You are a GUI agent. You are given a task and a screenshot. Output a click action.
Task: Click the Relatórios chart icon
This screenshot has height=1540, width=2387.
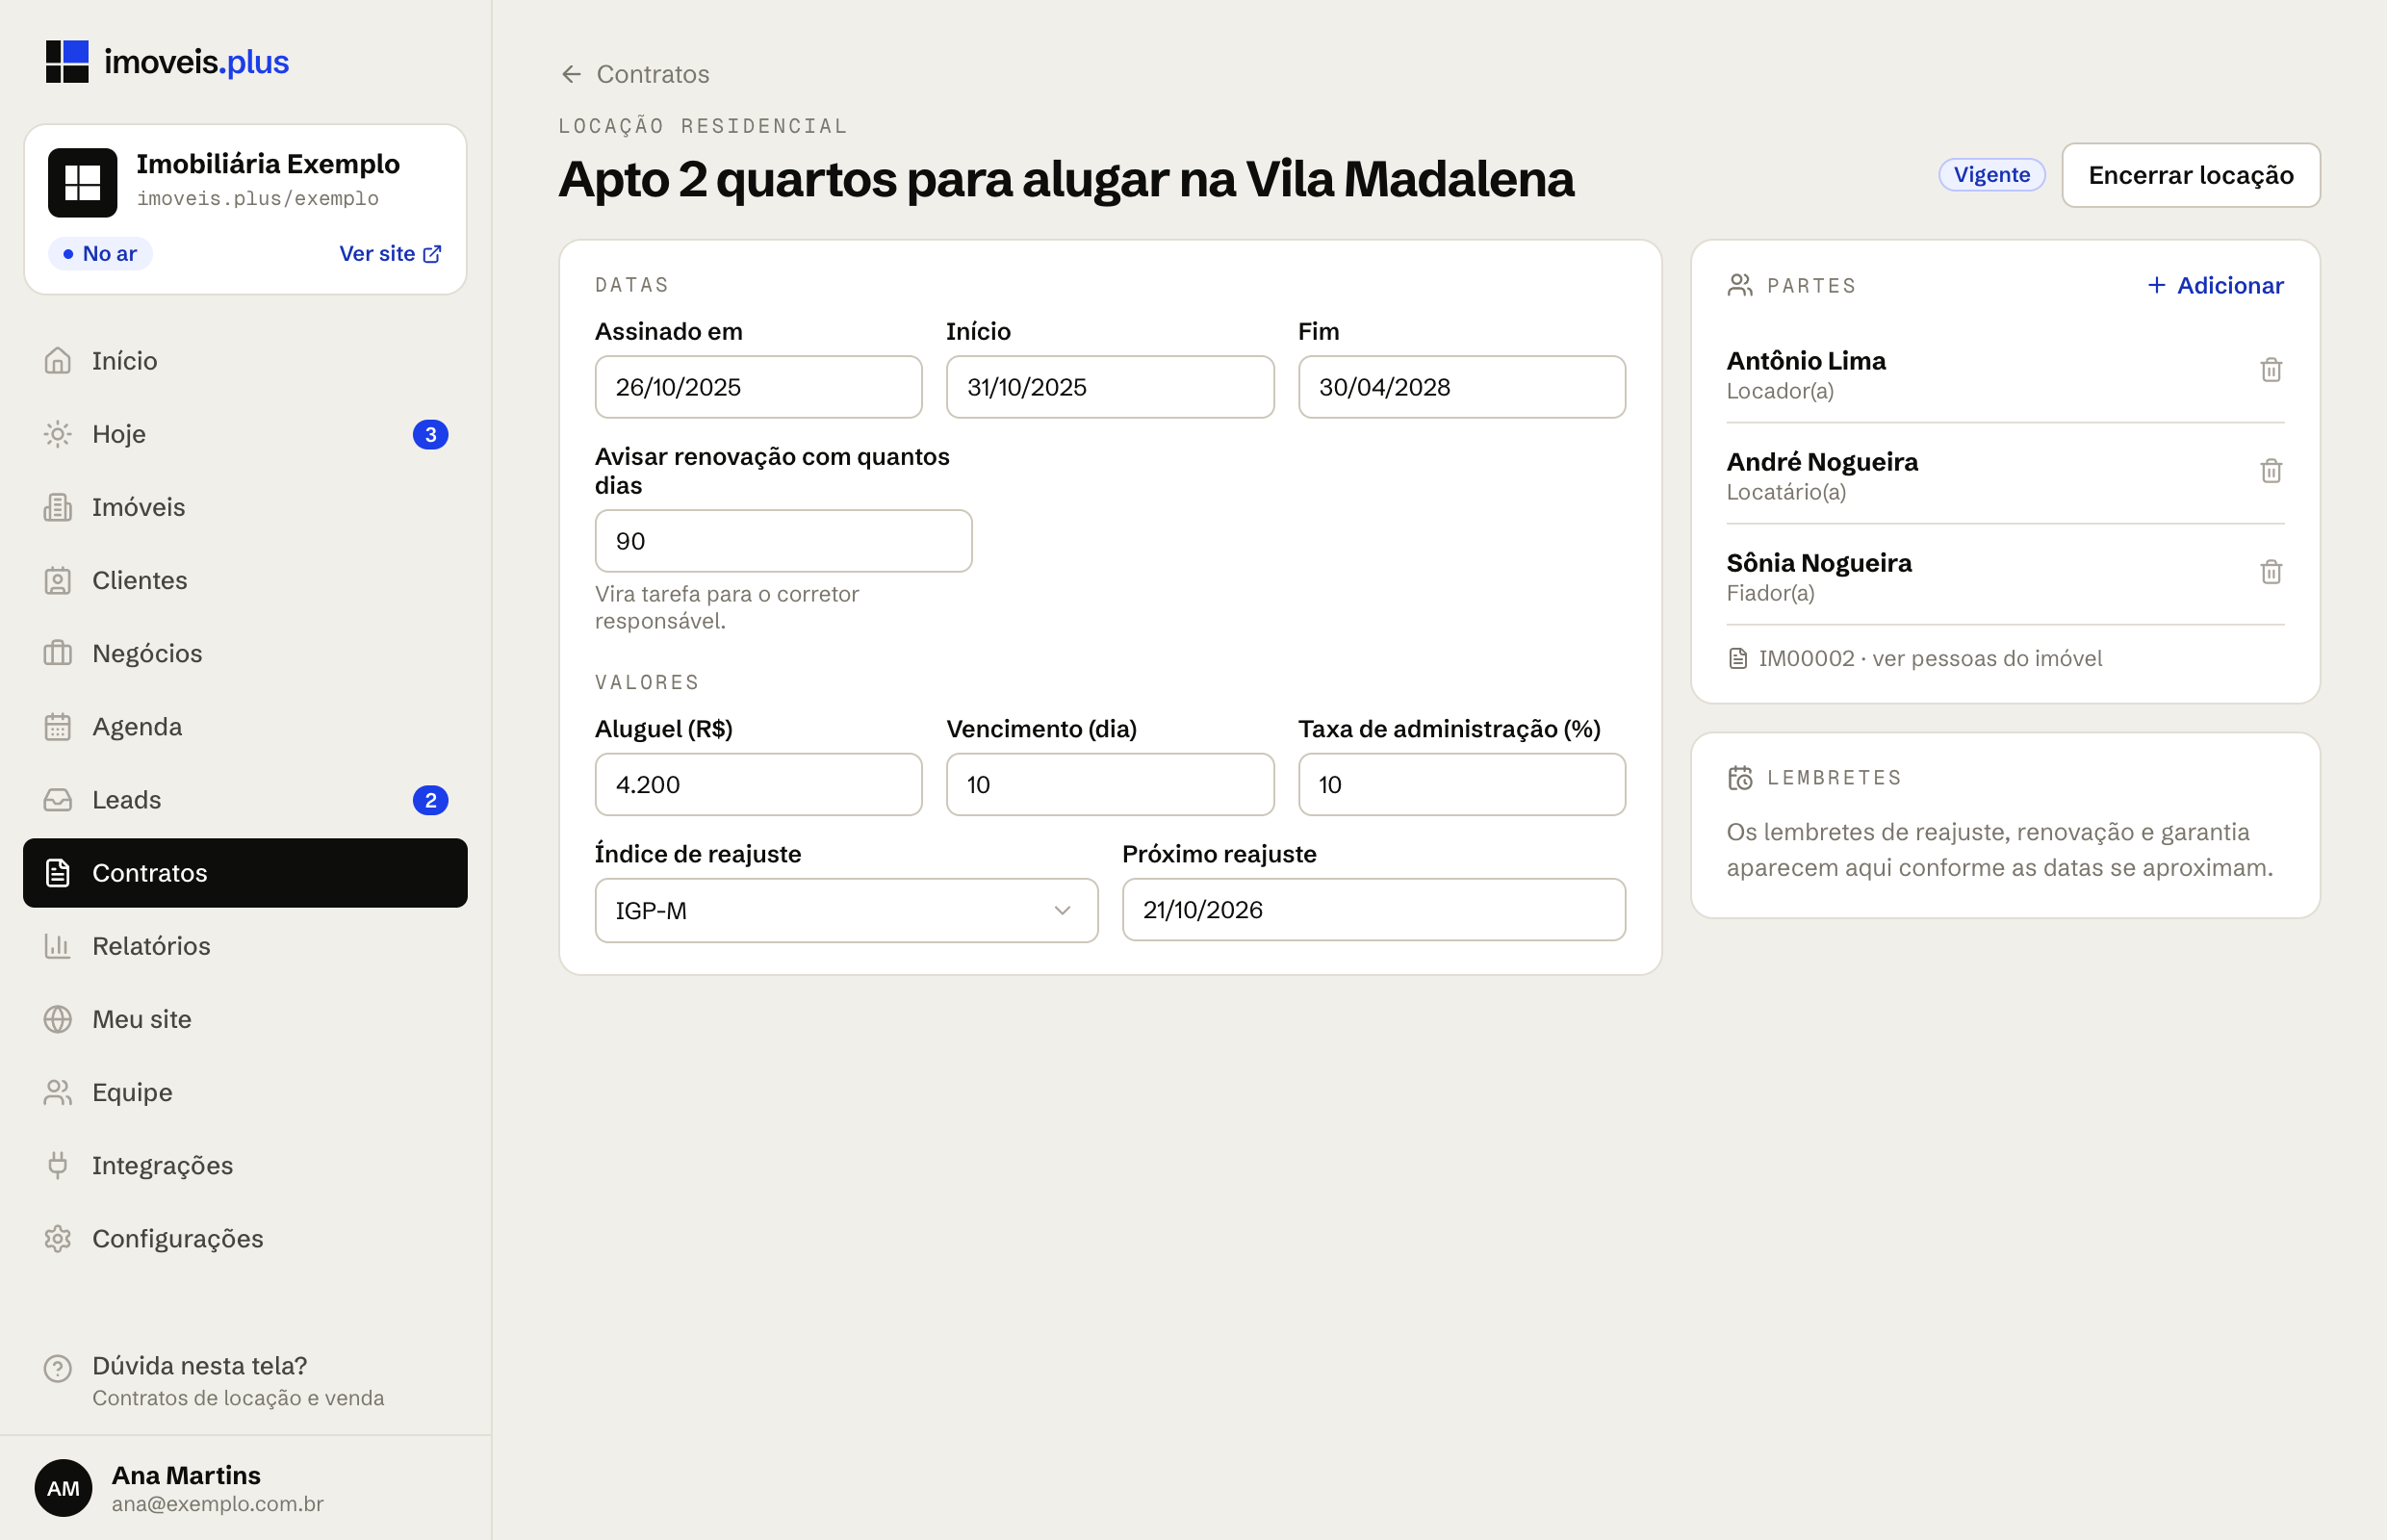click(58, 946)
